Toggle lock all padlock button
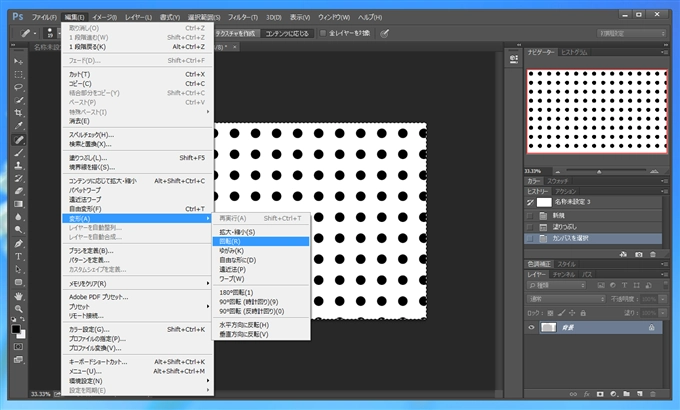 (583, 313)
